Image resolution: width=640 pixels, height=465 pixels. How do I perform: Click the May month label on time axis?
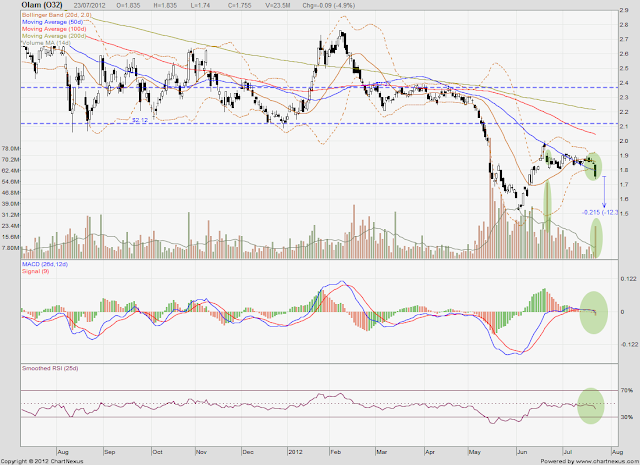[x=475, y=452]
